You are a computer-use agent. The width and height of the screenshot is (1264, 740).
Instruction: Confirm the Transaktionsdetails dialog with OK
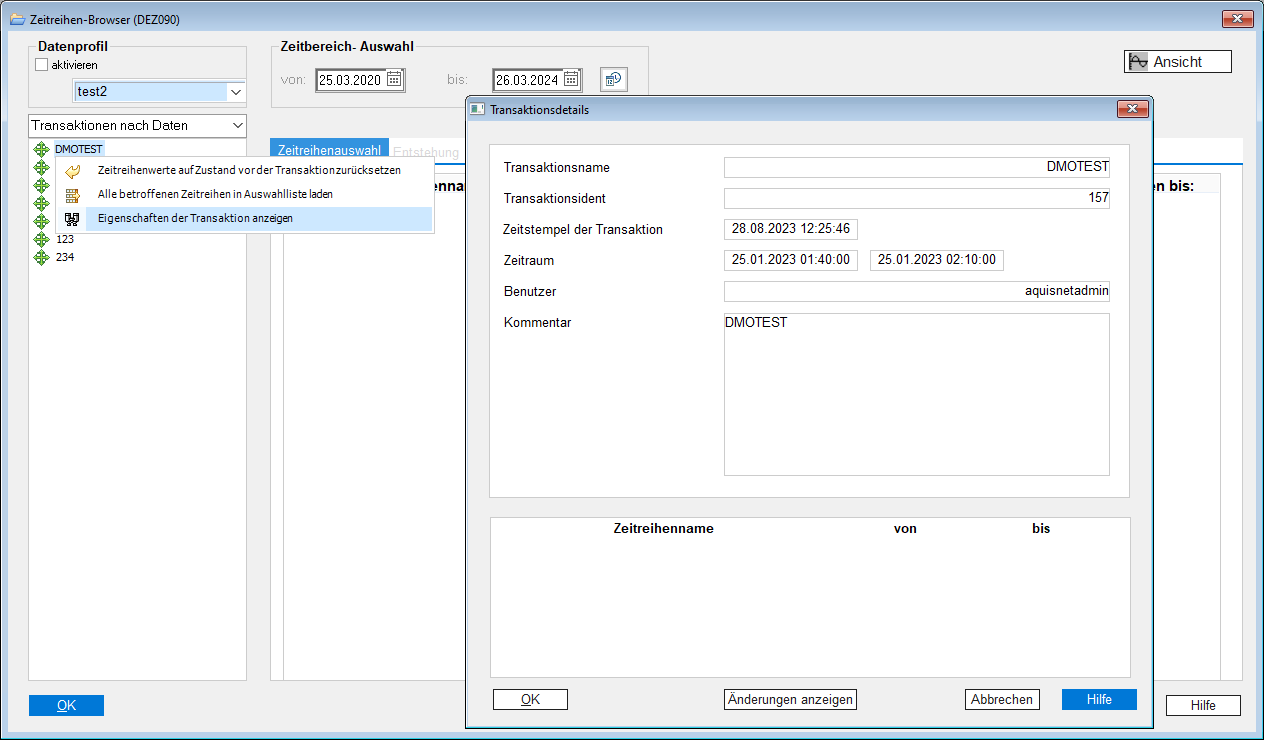(530, 700)
